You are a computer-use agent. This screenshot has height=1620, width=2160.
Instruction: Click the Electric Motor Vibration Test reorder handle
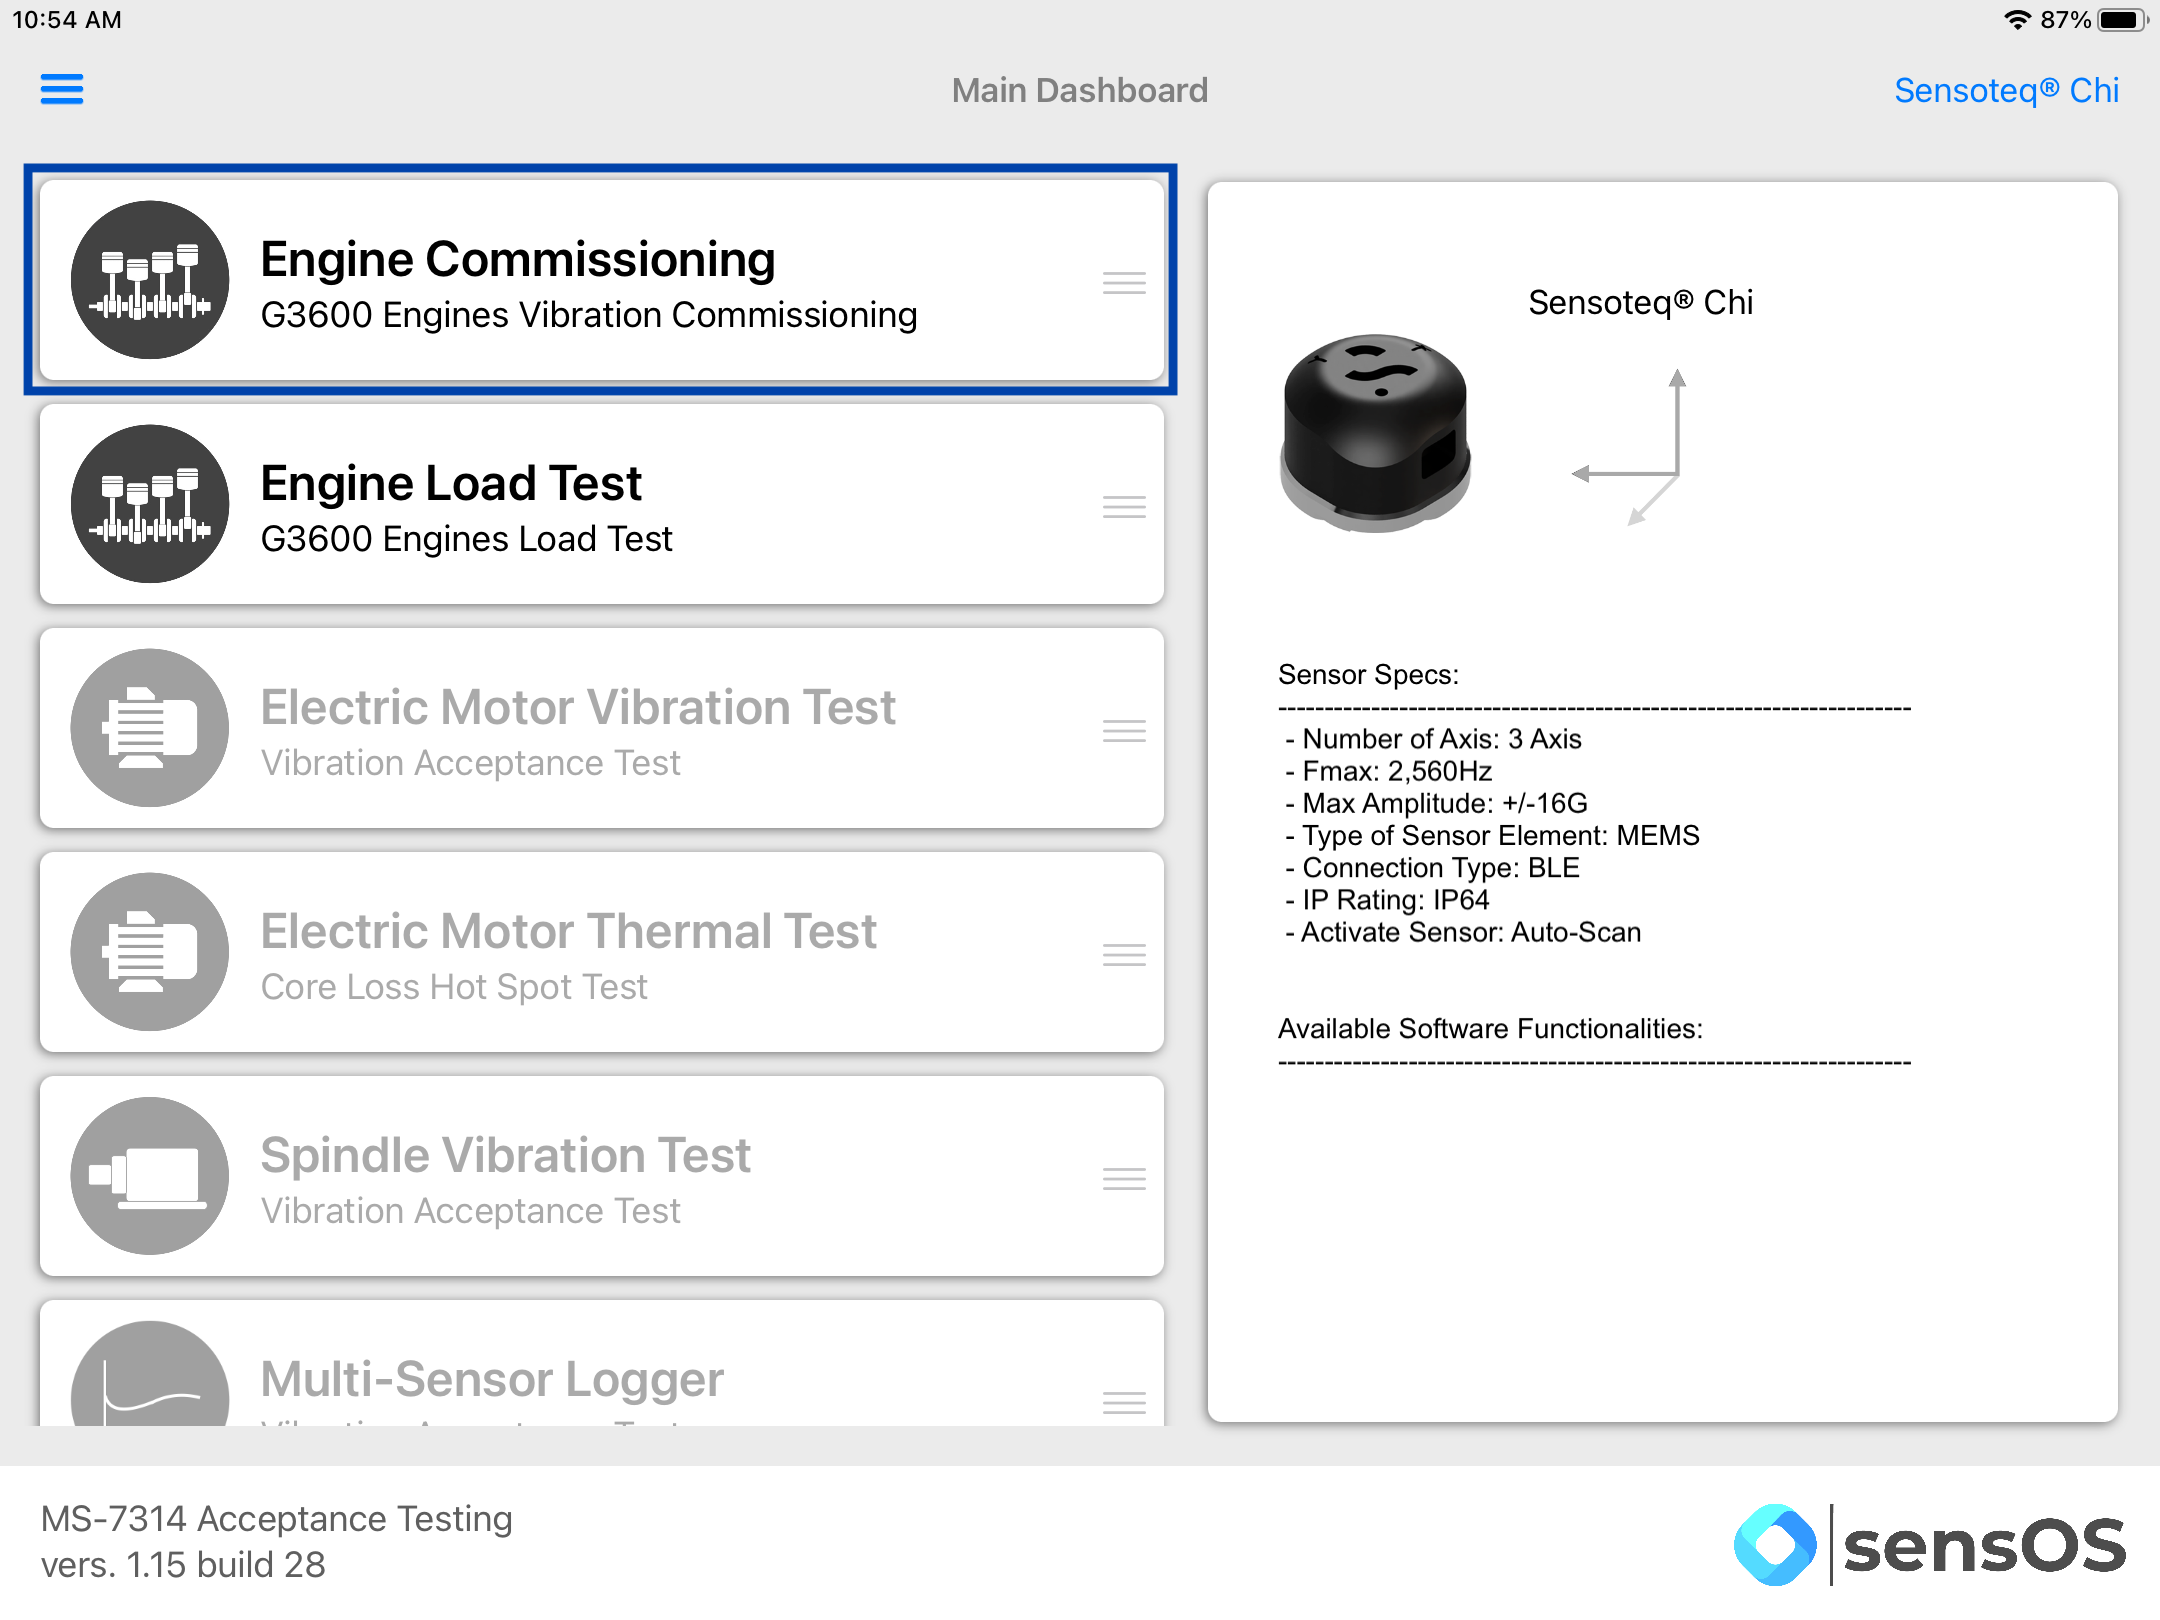1124,731
